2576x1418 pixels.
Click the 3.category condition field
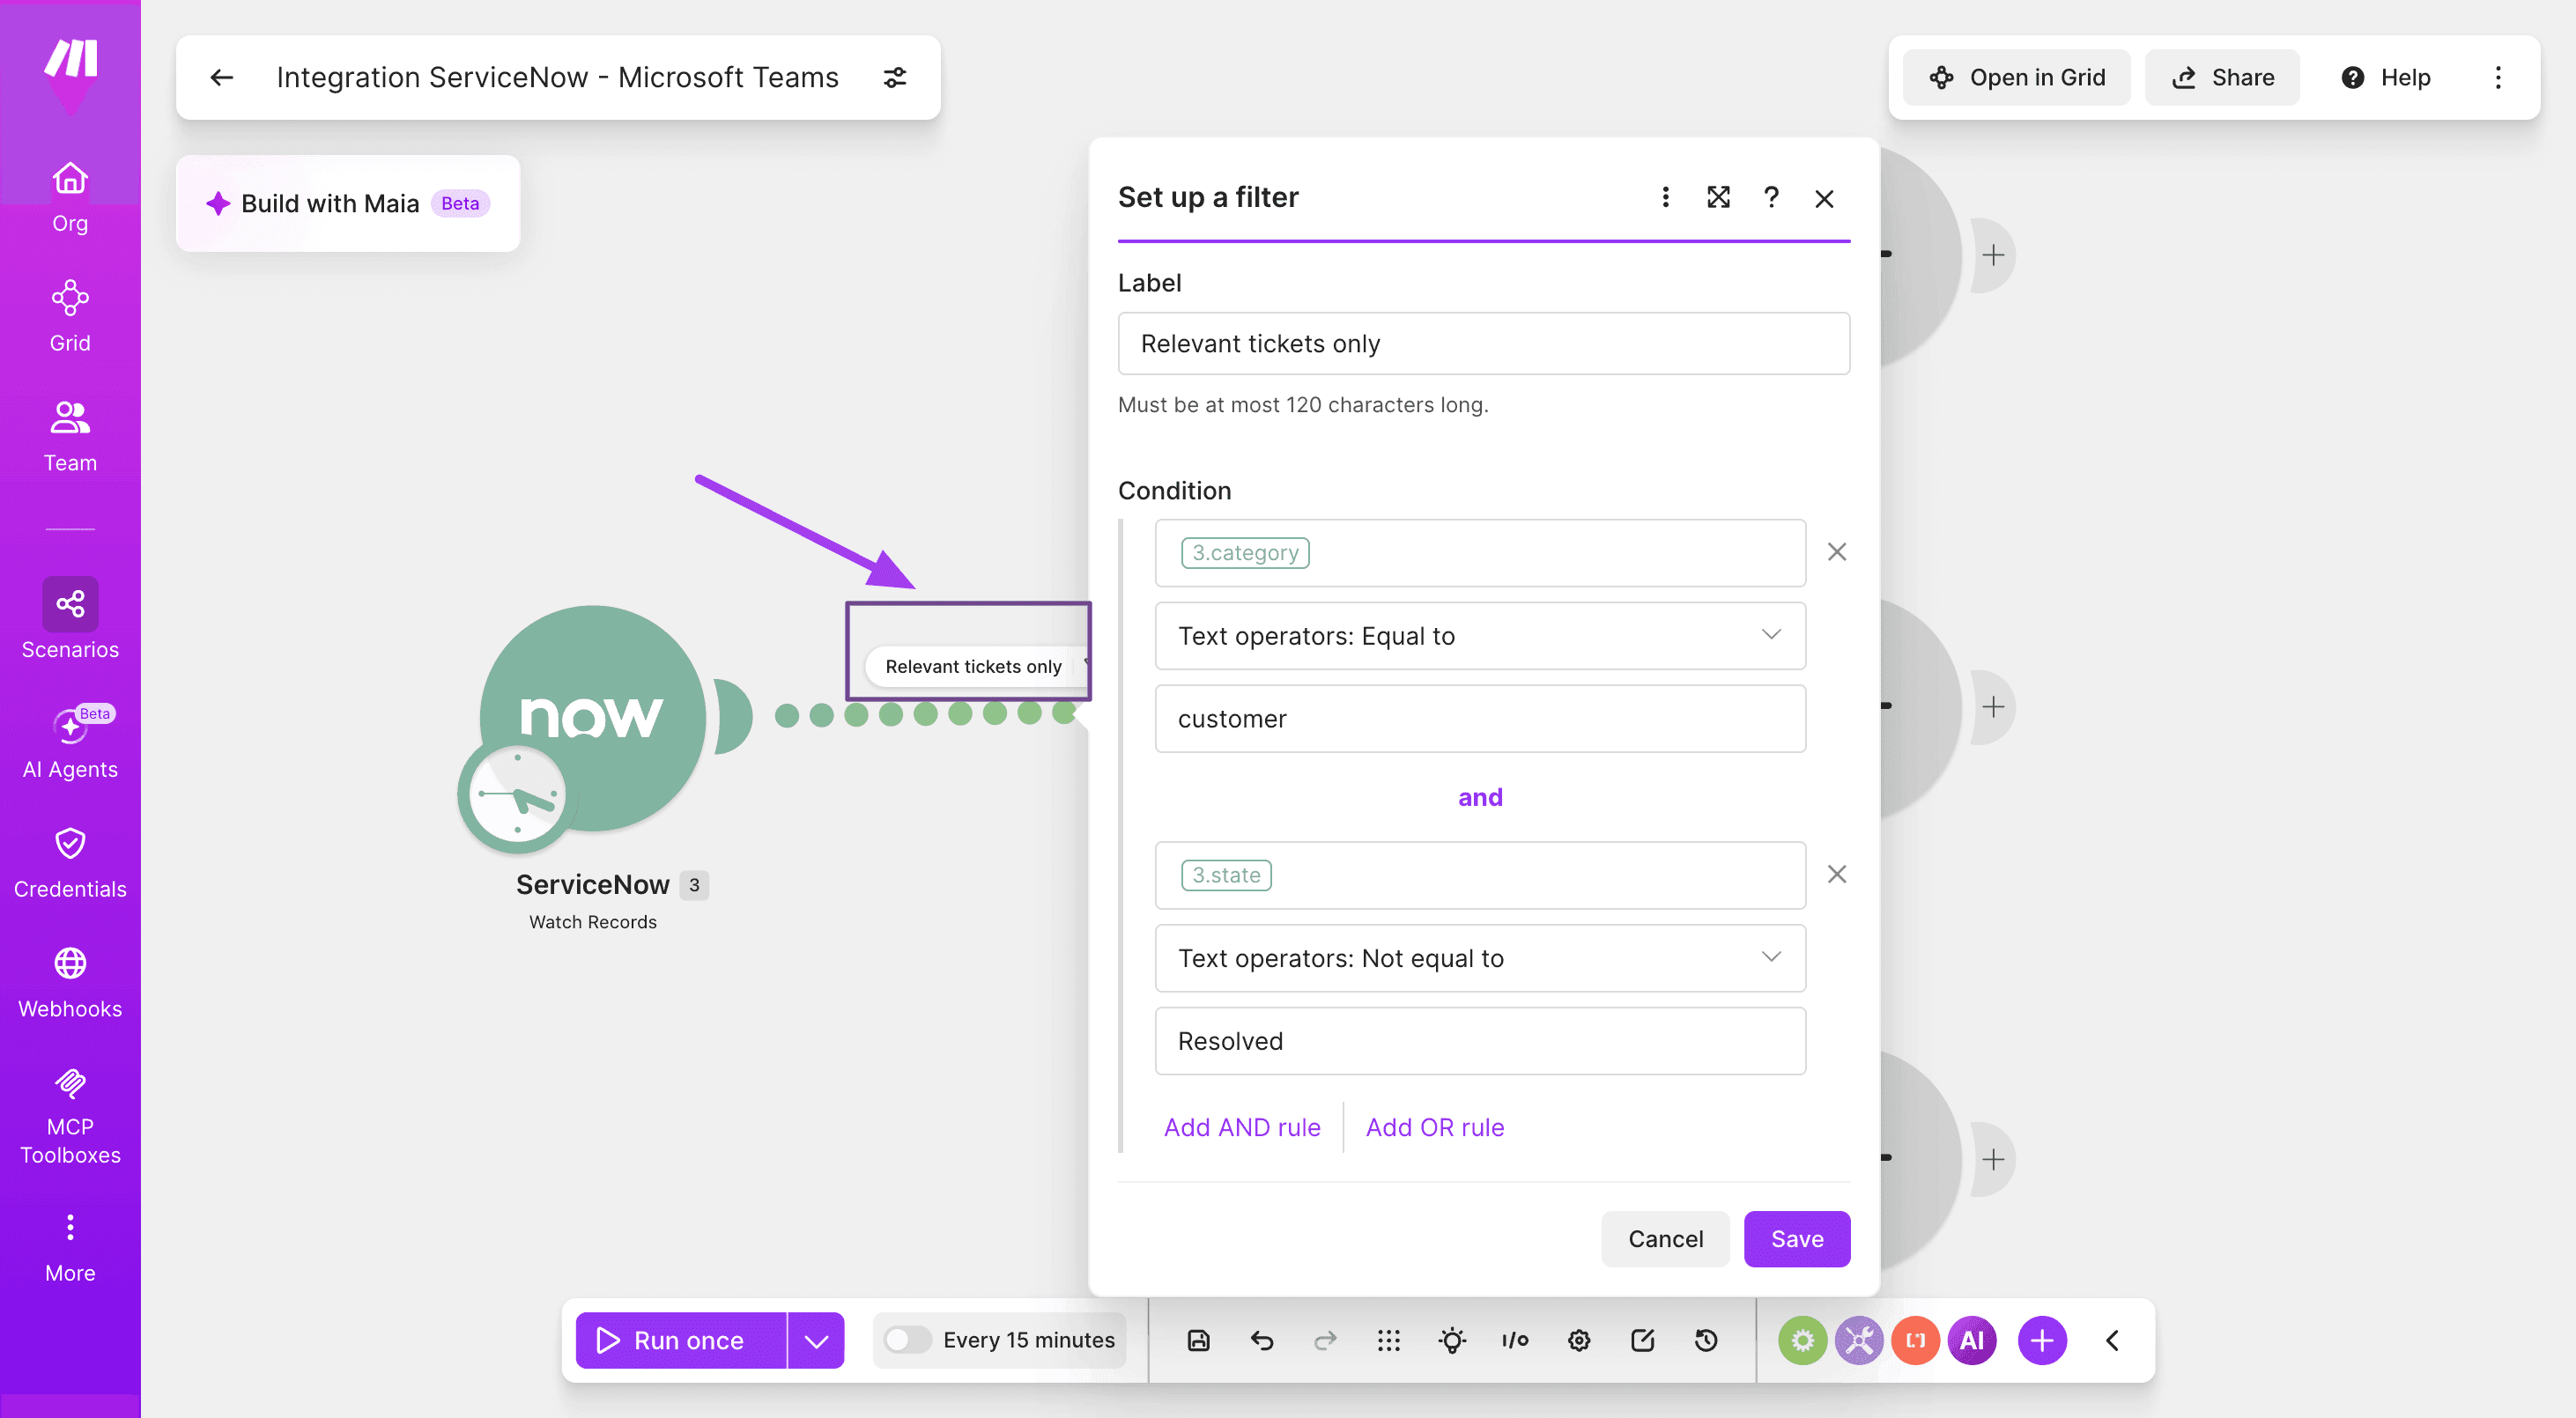pyautogui.click(x=1480, y=553)
